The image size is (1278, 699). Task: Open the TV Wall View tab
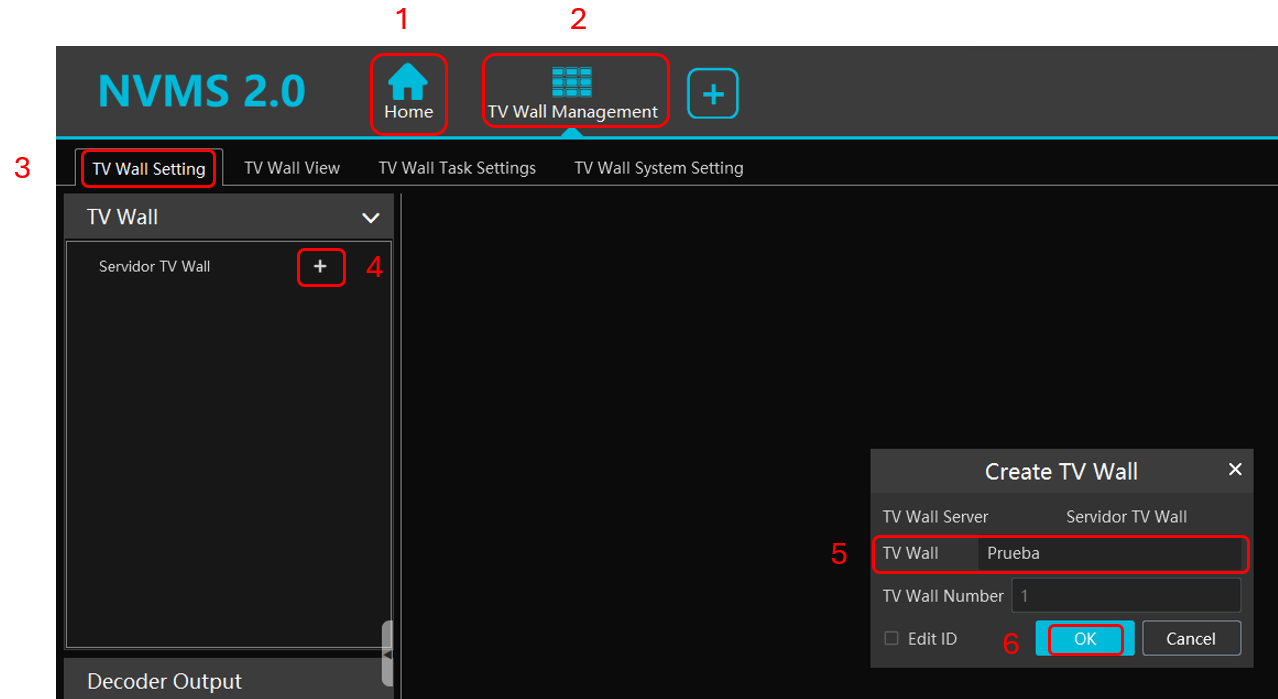click(x=292, y=168)
